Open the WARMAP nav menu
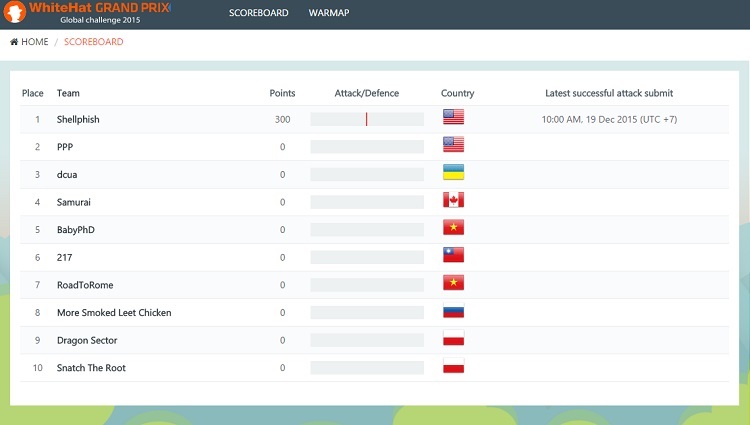Image resolution: width=750 pixels, height=425 pixels. (x=329, y=13)
